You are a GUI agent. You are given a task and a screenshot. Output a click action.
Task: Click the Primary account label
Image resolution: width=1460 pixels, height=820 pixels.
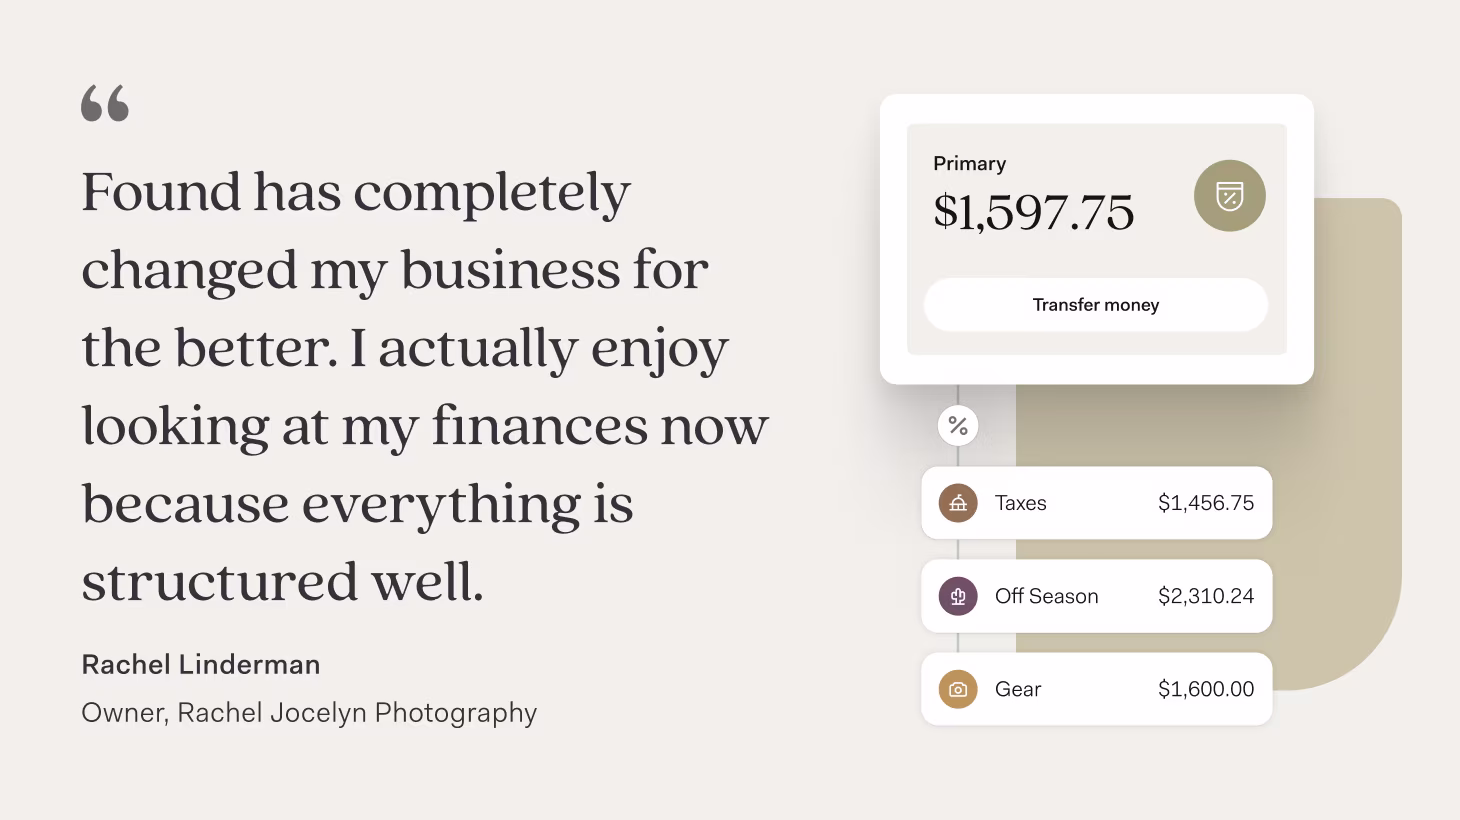pyautogui.click(x=970, y=164)
